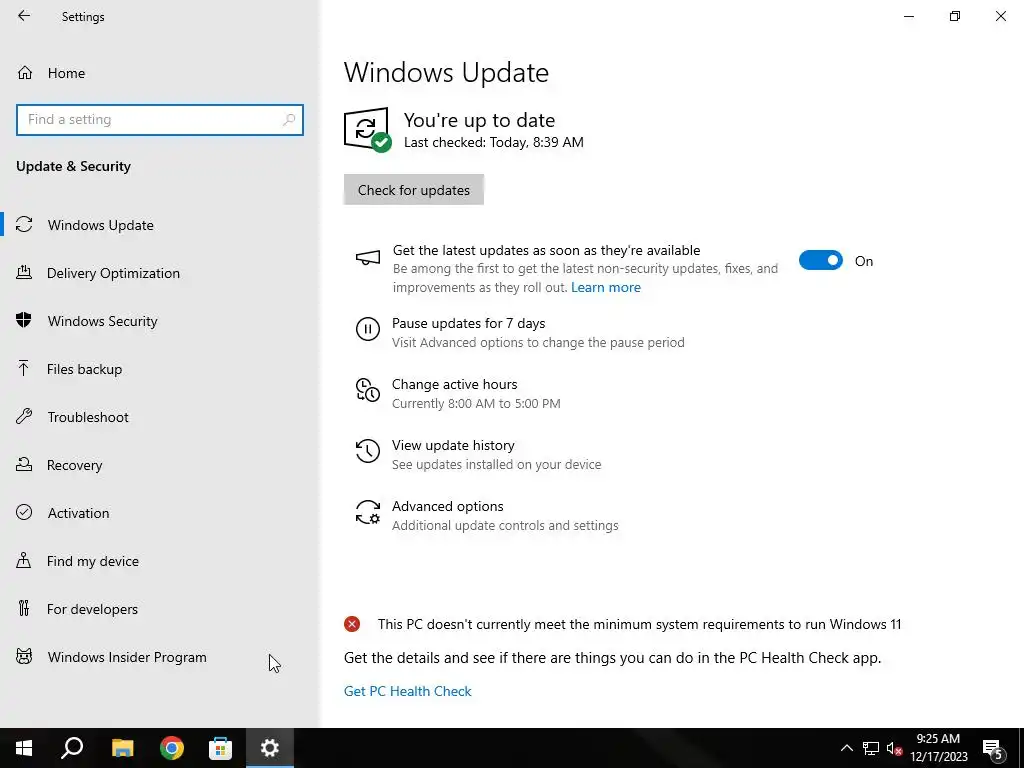Viewport: 1024px width, 768px height.
Task: Click the red X Windows 11 requirement icon
Action: click(352, 624)
